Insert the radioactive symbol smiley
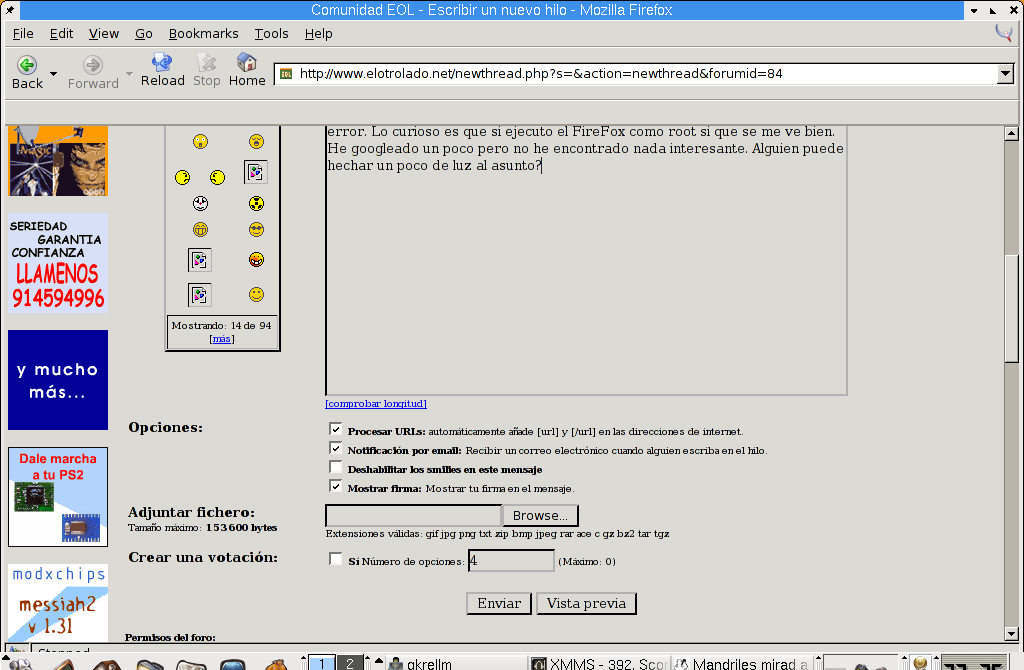Viewport: 1024px width, 670px height. tap(256, 203)
